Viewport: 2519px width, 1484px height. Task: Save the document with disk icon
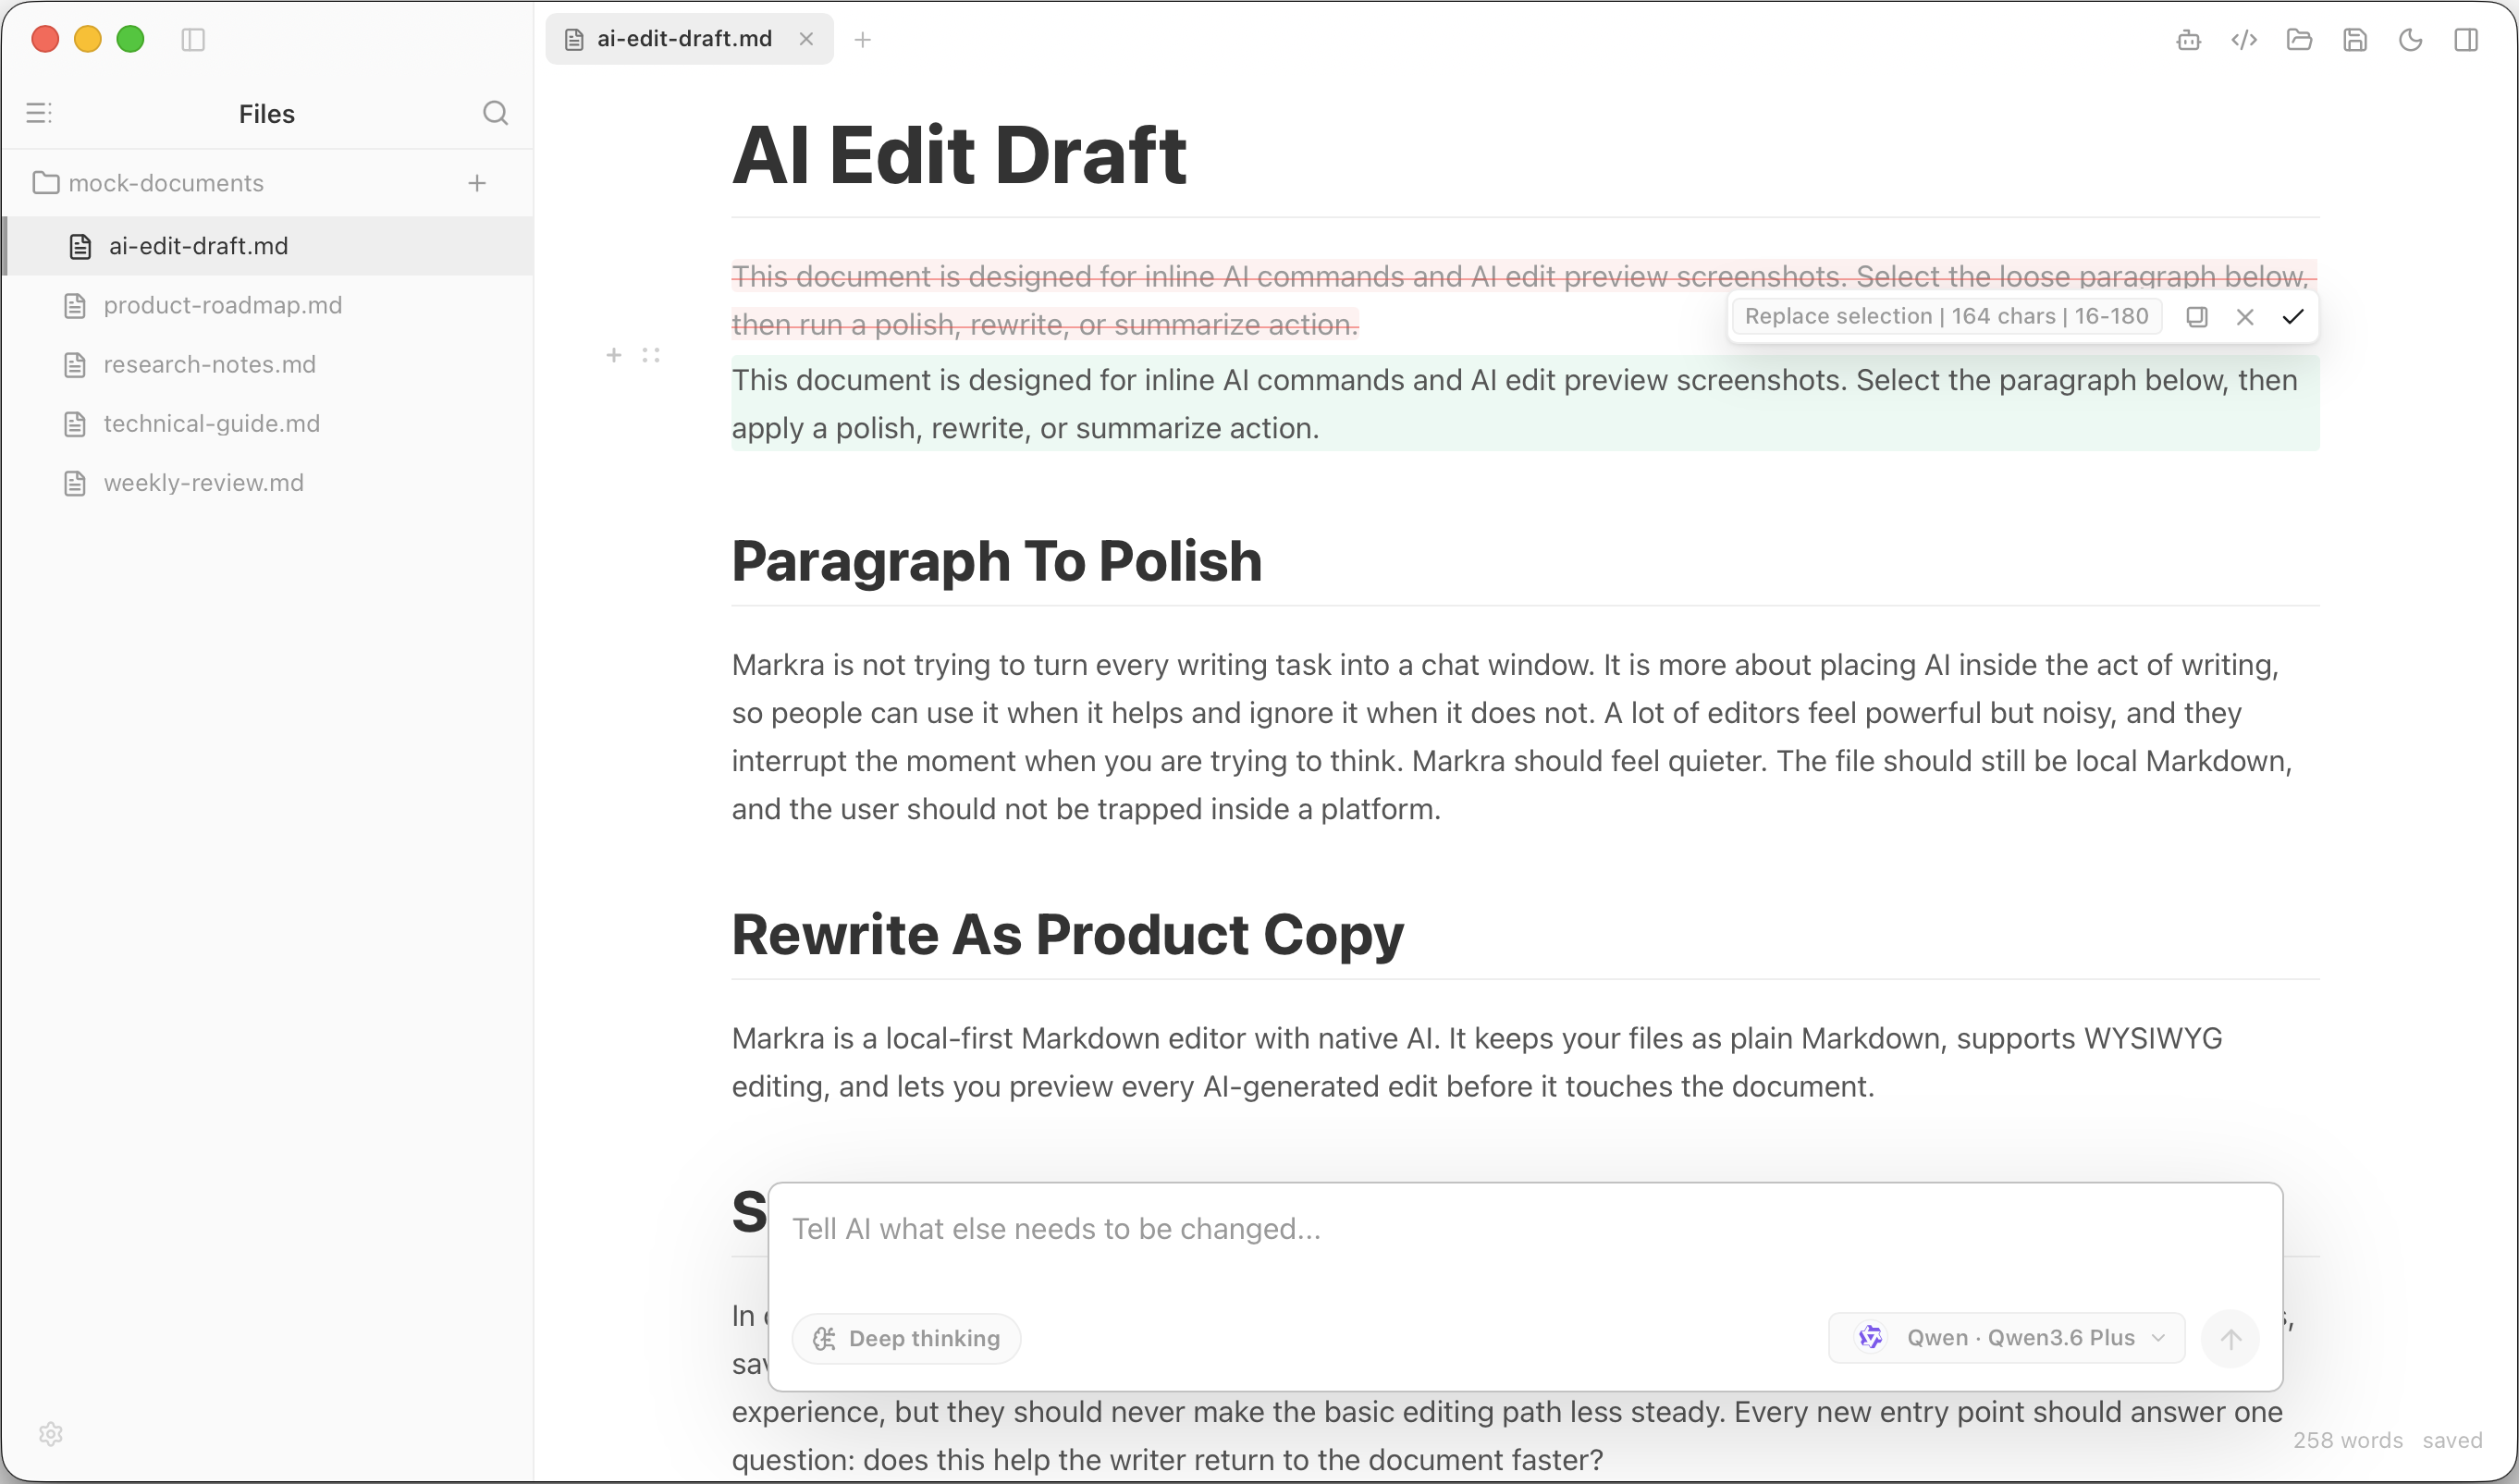pos(2355,40)
